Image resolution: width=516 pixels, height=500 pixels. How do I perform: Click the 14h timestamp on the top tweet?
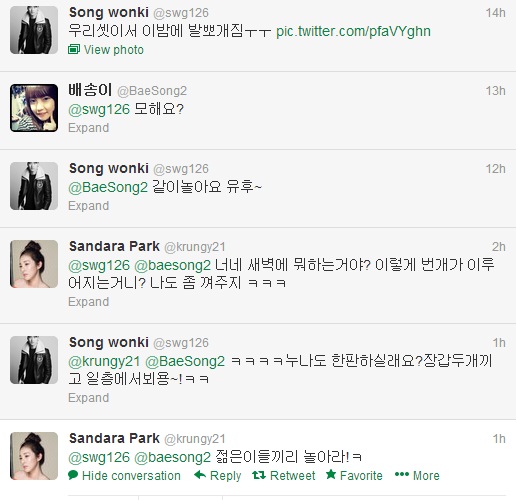[496, 13]
